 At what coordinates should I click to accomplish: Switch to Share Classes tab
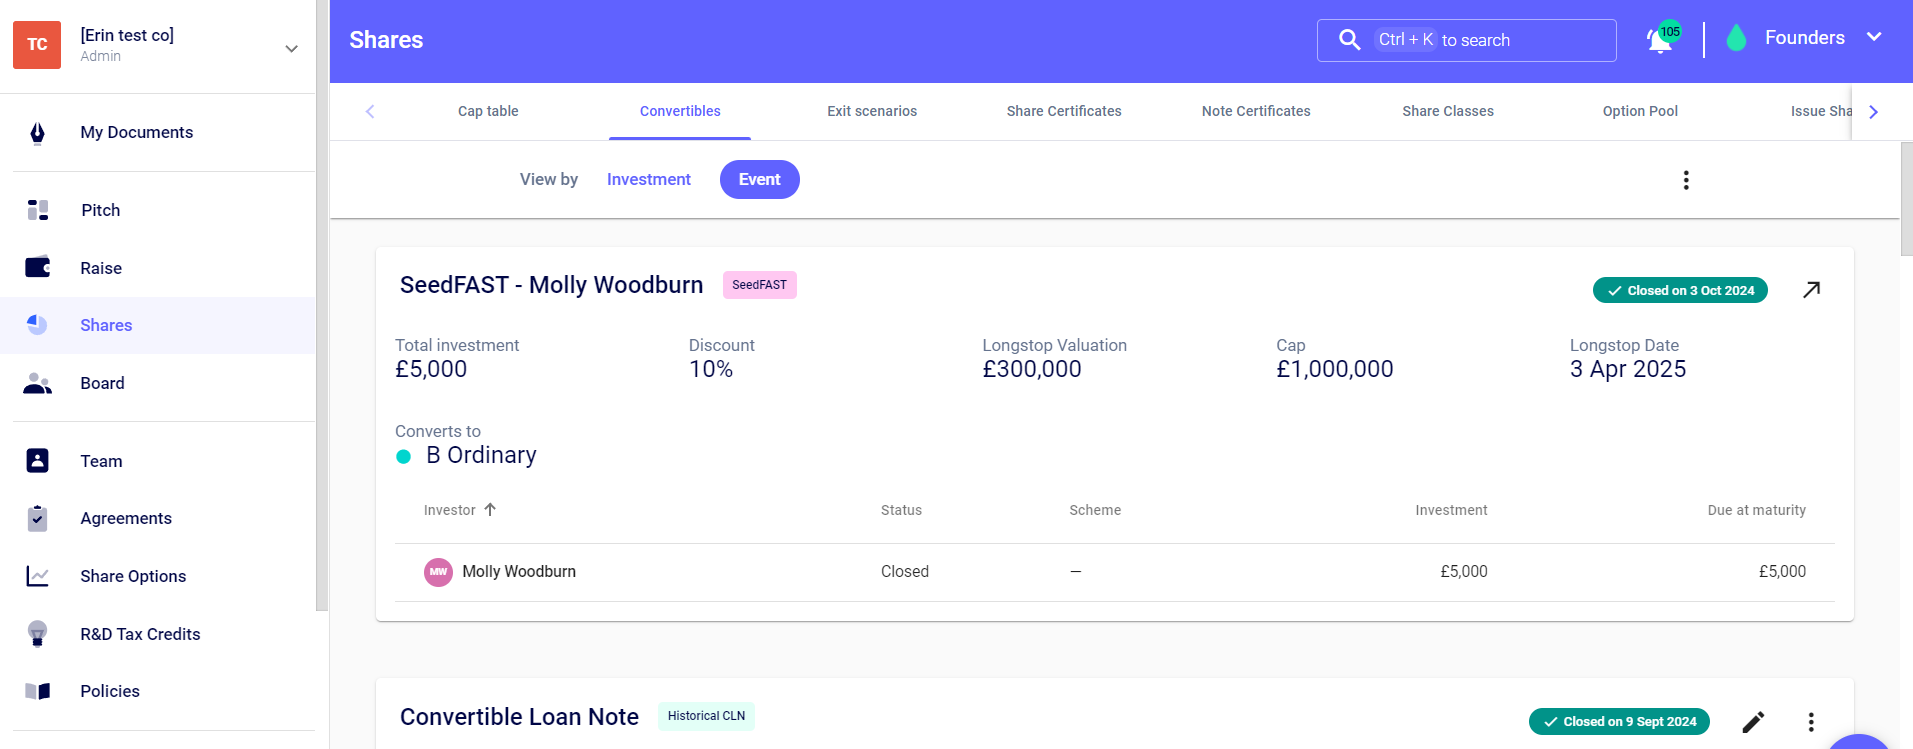(x=1447, y=111)
